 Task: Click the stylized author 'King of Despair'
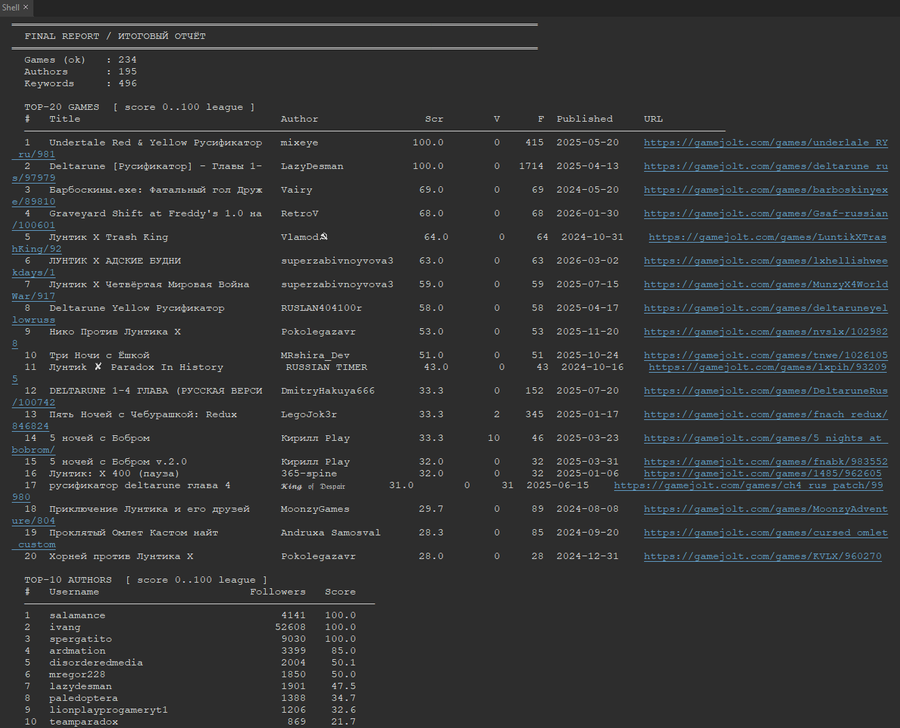pos(313,486)
